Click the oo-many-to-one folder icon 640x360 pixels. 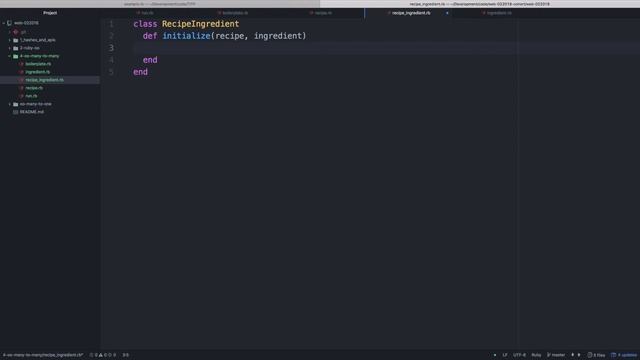tap(16, 104)
